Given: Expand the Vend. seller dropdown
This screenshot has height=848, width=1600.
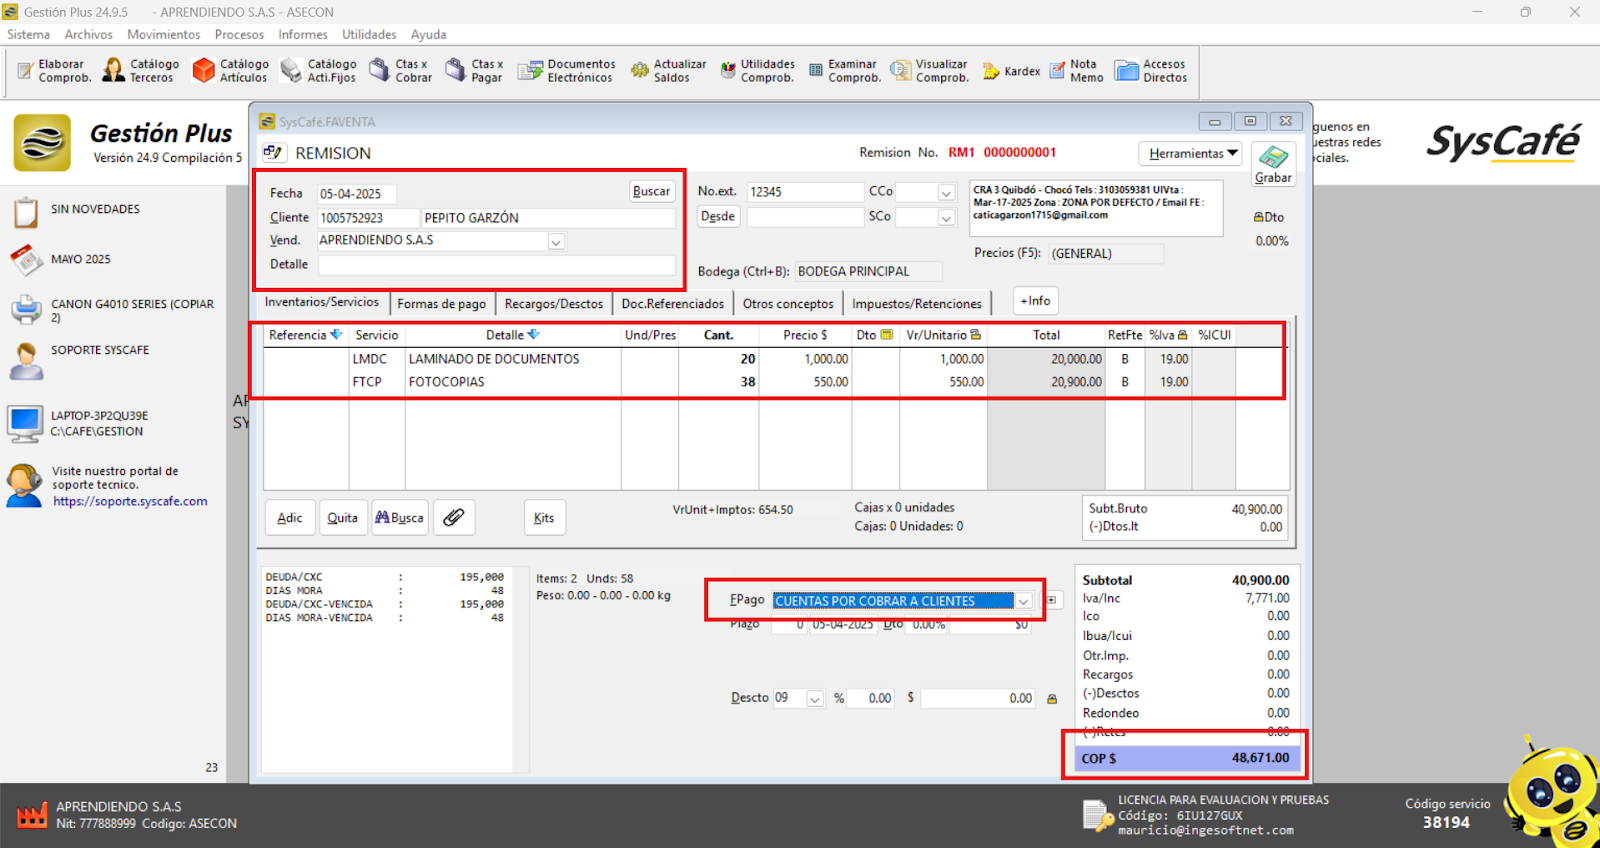Looking at the screenshot, I should point(556,241).
